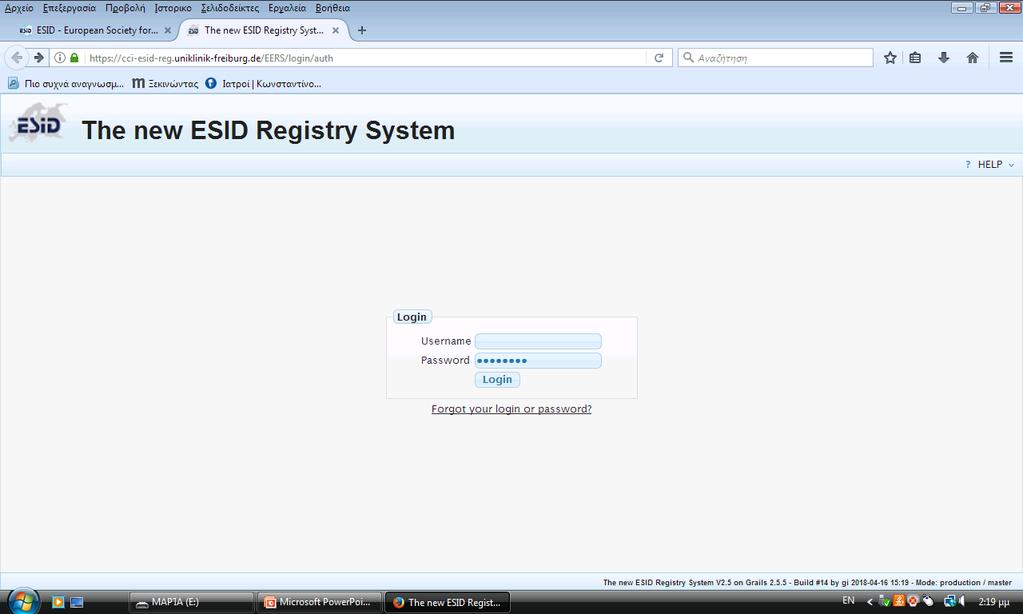This screenshot has width=1023, height=614.
Task: Open ΜΑΡΙΑ (E:) taskbar window
Action: coord(191,602)
